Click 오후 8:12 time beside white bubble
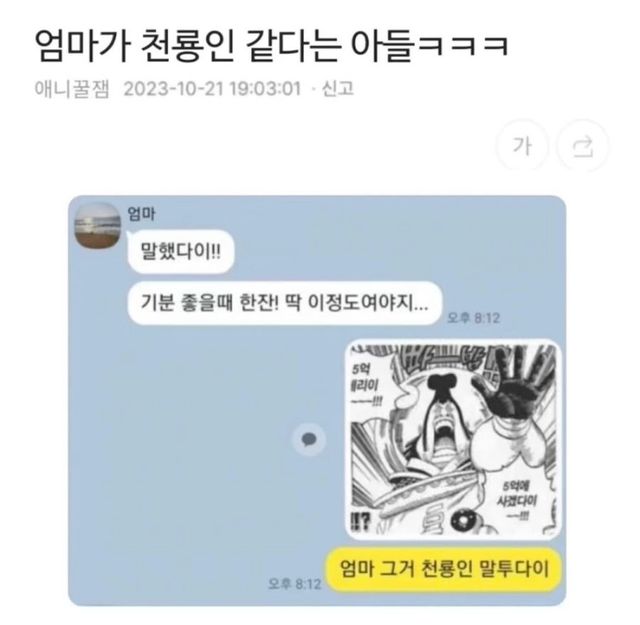The image size is (640, 625). pos(473,318)
